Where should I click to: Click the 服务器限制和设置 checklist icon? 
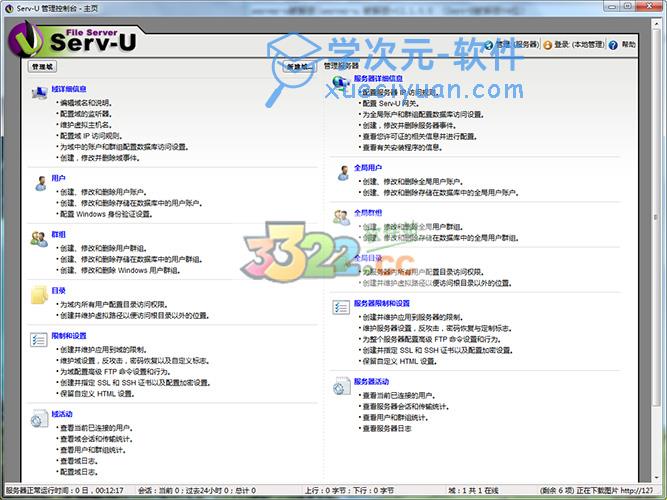tap(341, 307)
